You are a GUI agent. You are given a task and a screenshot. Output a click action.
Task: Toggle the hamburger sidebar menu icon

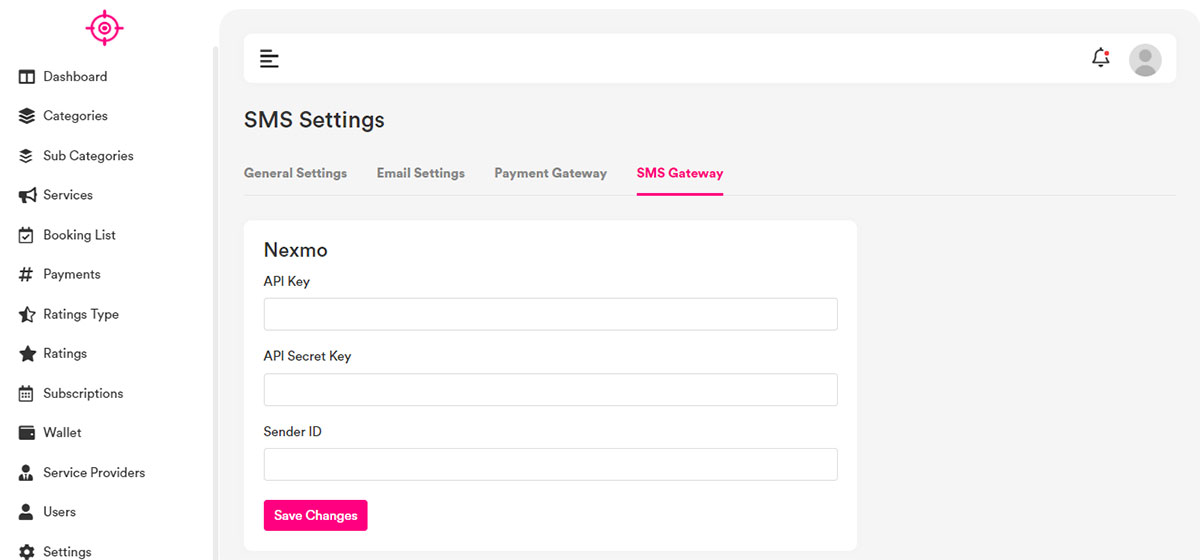click(269, 59)
